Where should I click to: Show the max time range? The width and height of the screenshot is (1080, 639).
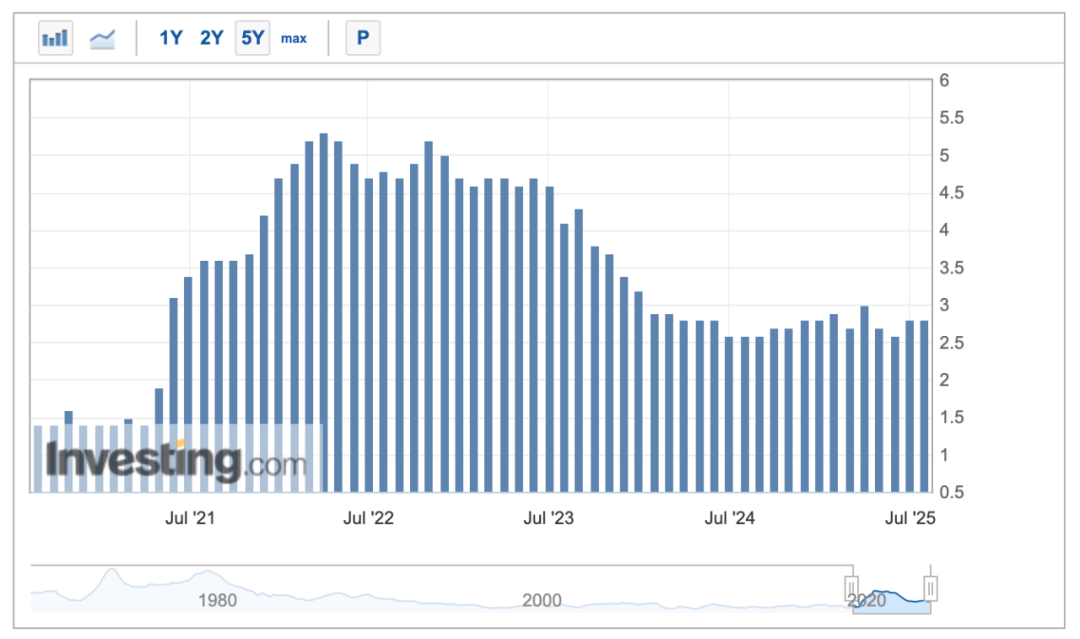(x=293, y=39)
